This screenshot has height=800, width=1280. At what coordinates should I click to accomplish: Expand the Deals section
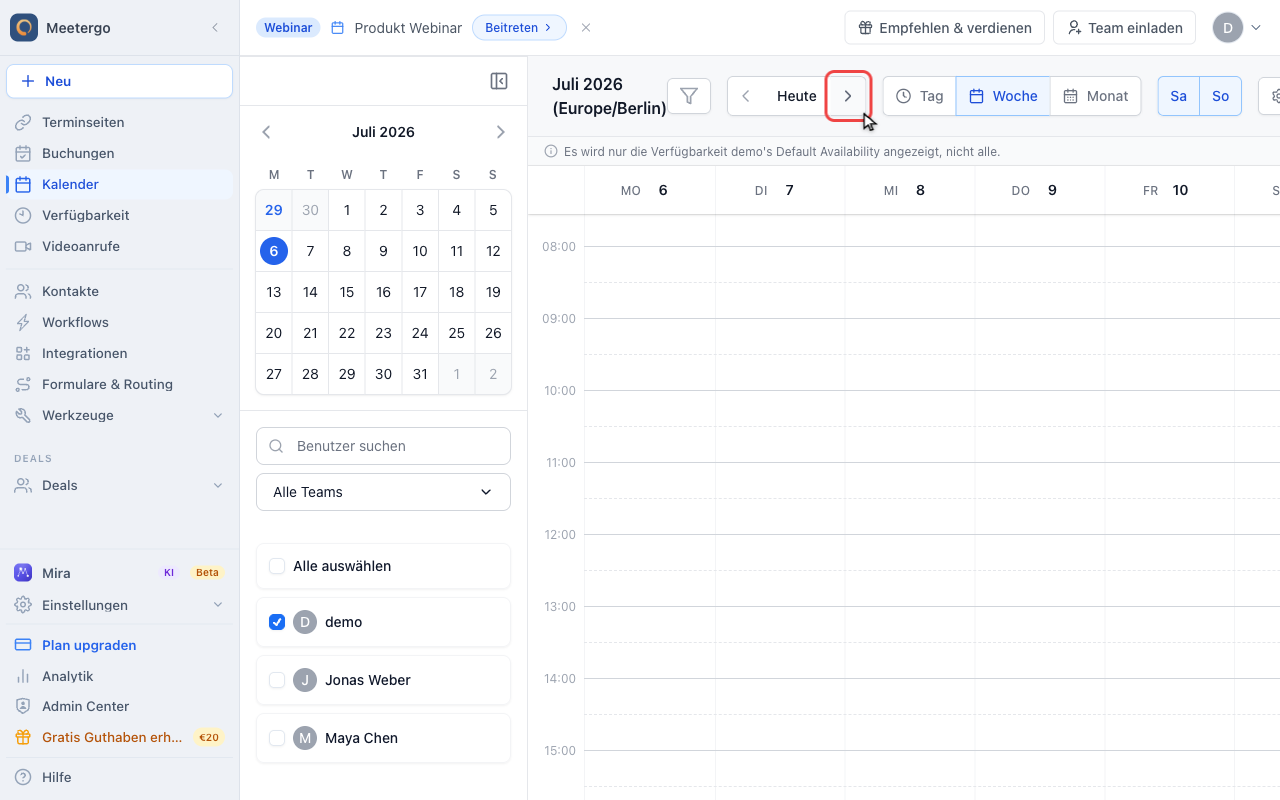[x=120, y=485]
